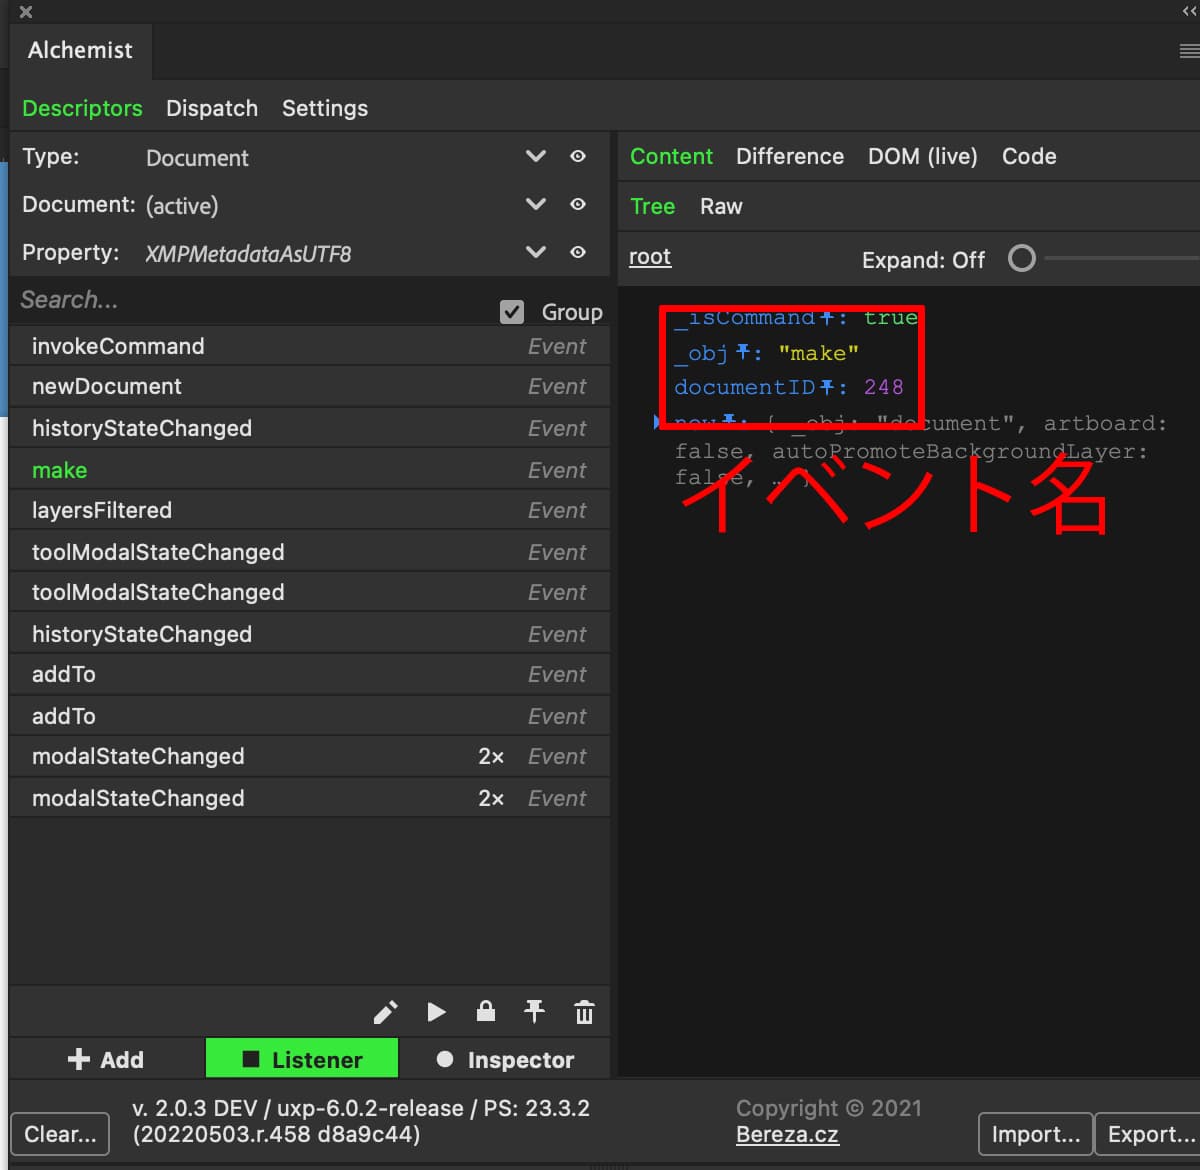Screen dimensions: 1200x1170
Task: Click the Export... button
Action: [1150, 1134]
